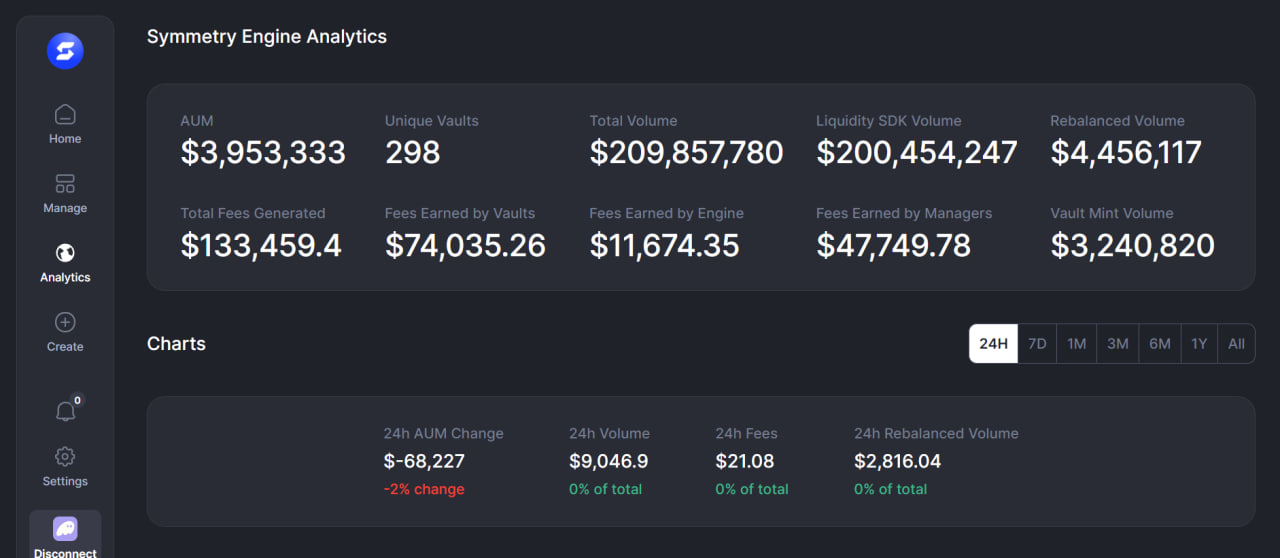The height and width of the screenshot is (558, 1280).
Task: Click the Create plus icon
Action: 65,322
